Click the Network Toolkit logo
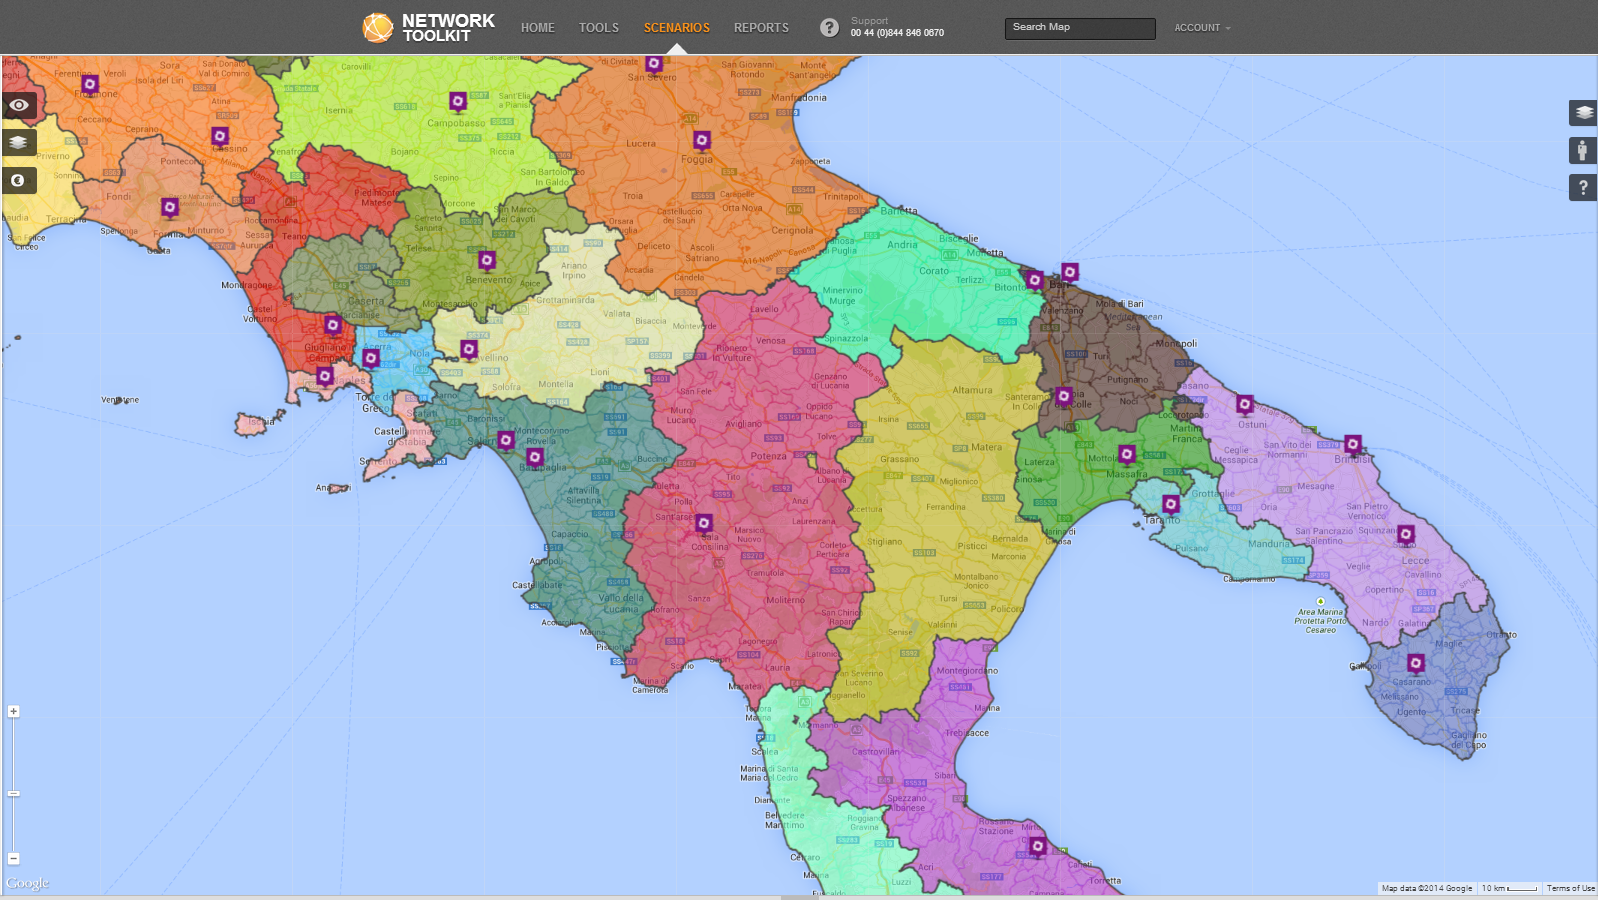 click(429, 28)
